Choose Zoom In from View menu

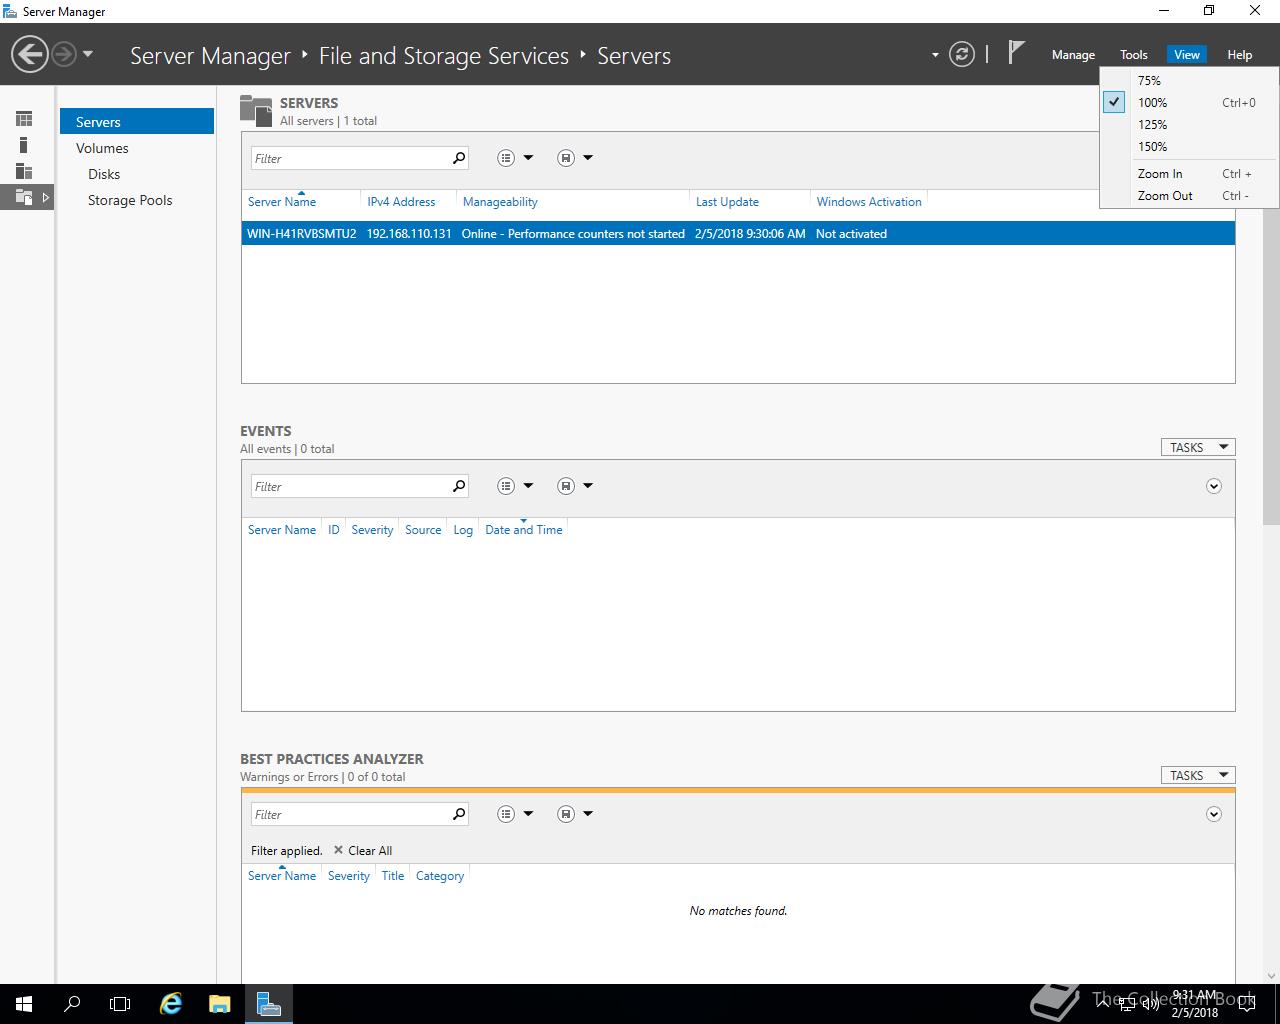click(1189, 173)
